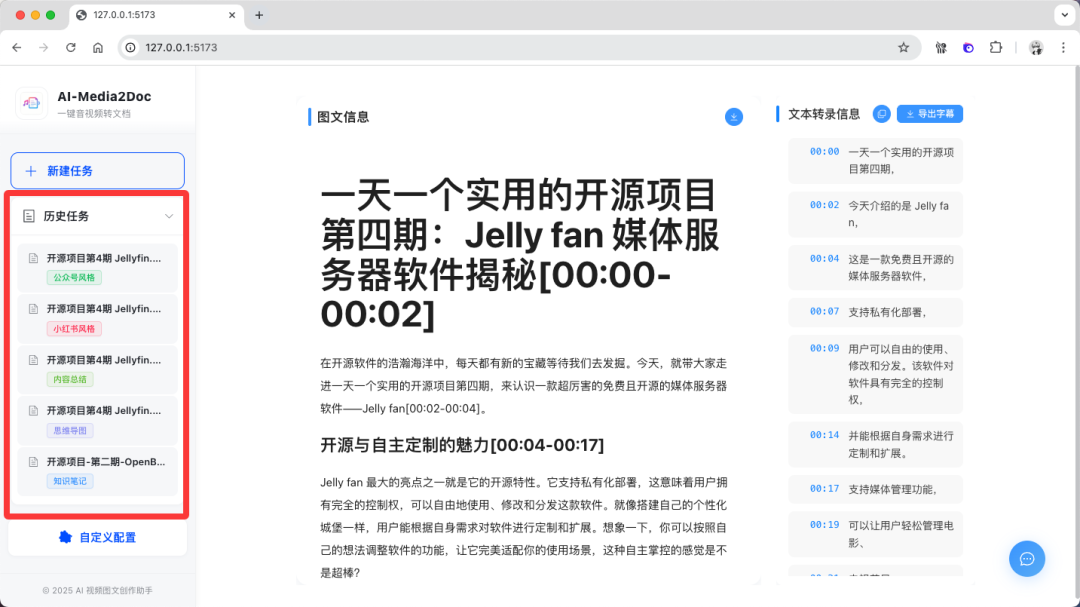This screenshot has width=1080, height=607.
Task: Click document icon of 知识笔记 task
Action: [x=33, y=462]
